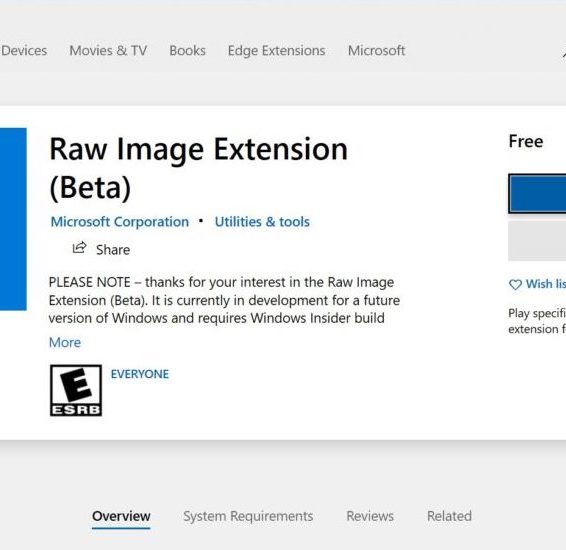Open Edge Extensions in navigation
This screenshot has height=550, width=566.
[277, 51]
